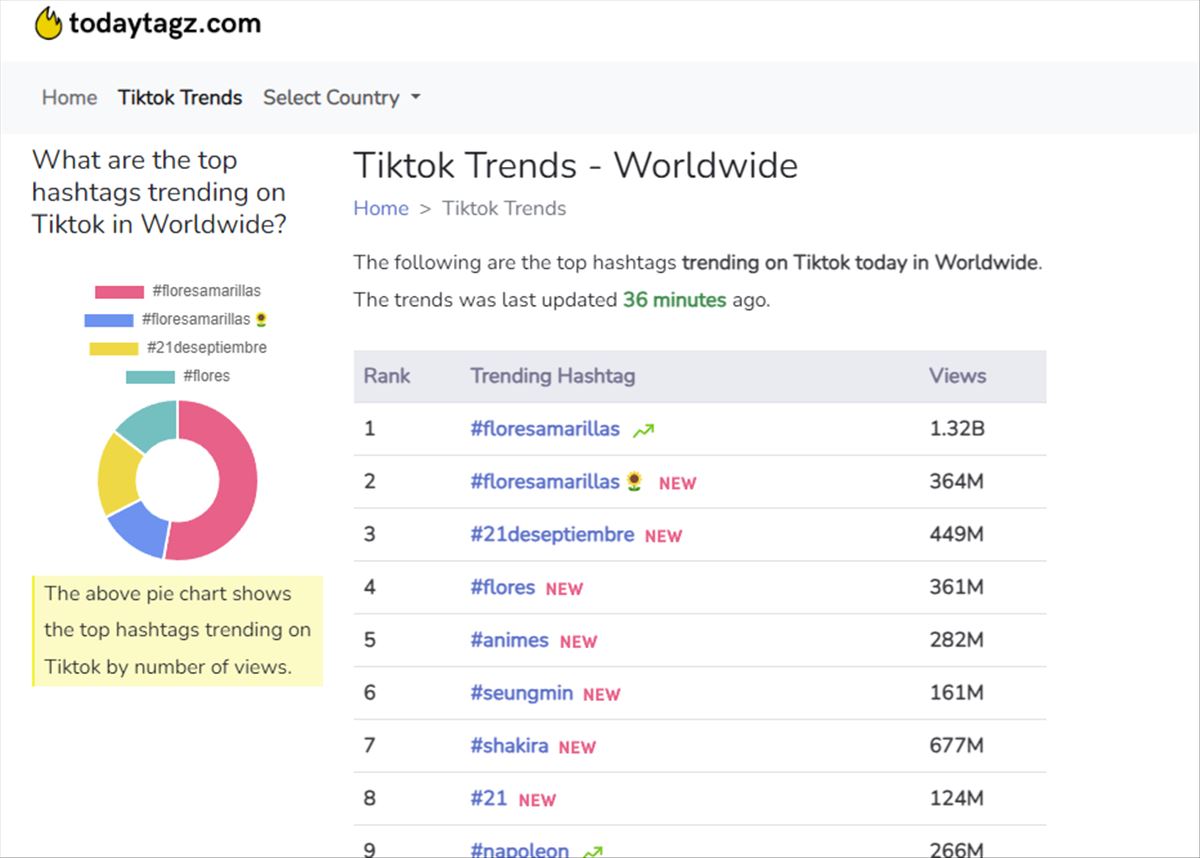This screenshot has height=858, width=1200.
Task: Click the green trending arrow beside #napoleon
Action: [x=592, y=852]
